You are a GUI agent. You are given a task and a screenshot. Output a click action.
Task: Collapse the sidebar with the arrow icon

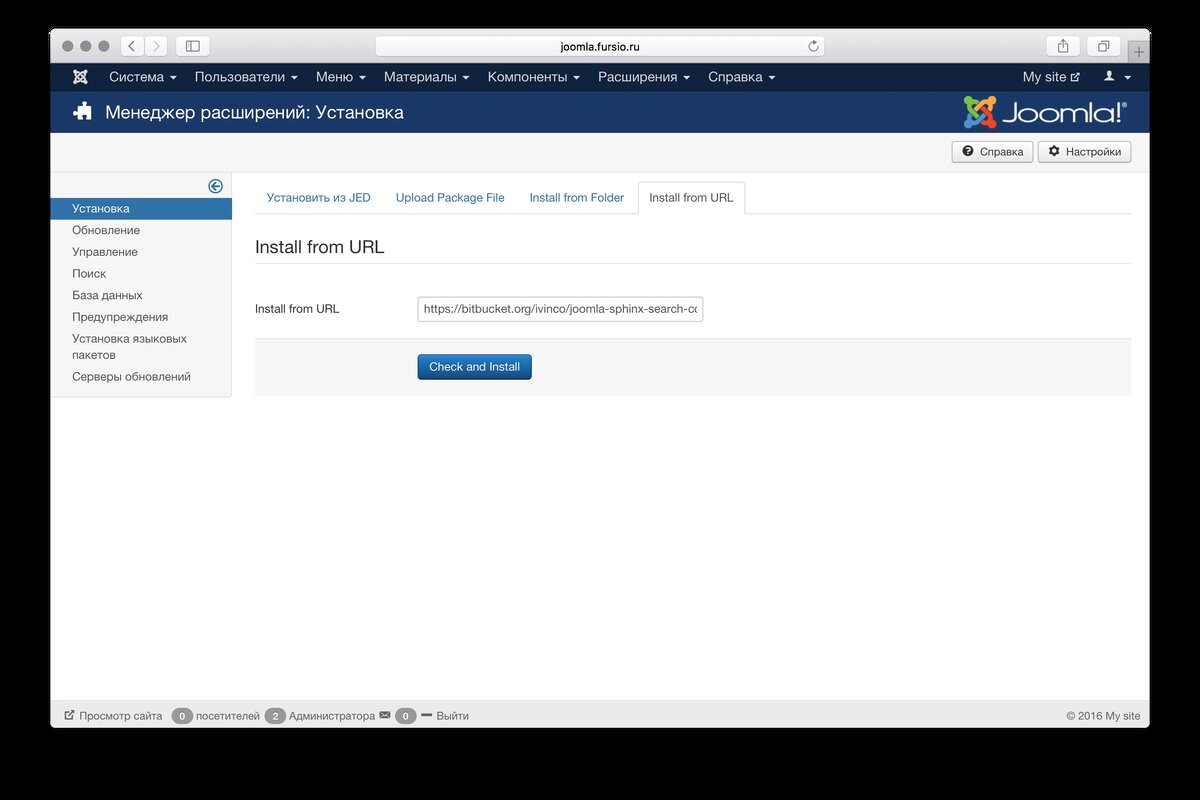[x=215, y=186]
